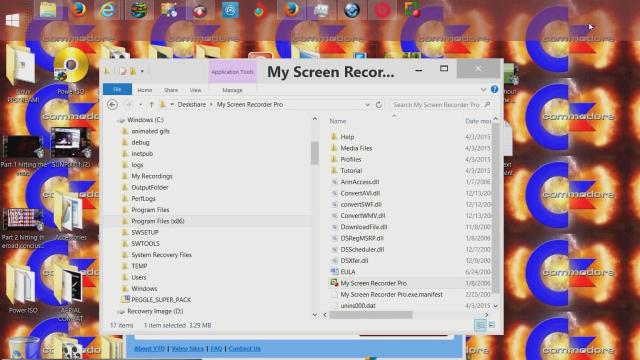Open the Share ribbon tab
640x360 pixels.
(171, 90)
